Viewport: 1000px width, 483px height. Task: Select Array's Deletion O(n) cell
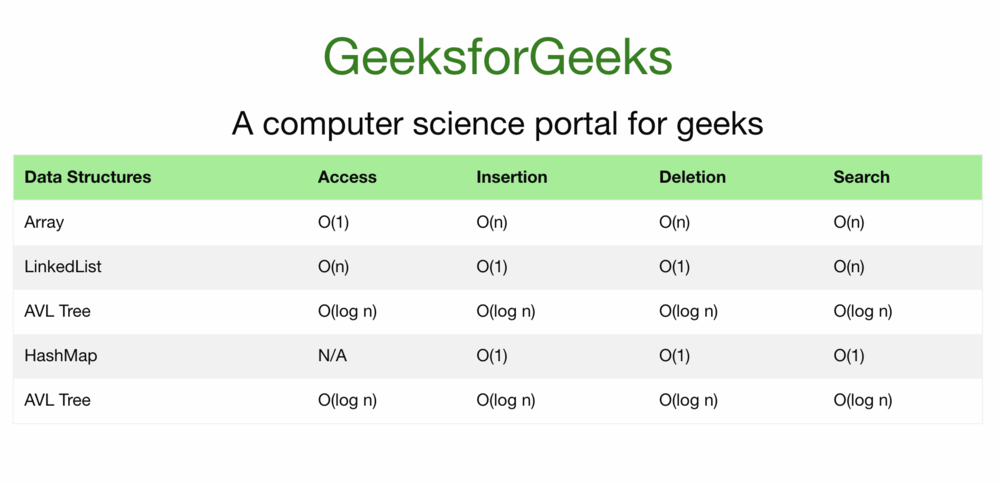coord(675,222)
